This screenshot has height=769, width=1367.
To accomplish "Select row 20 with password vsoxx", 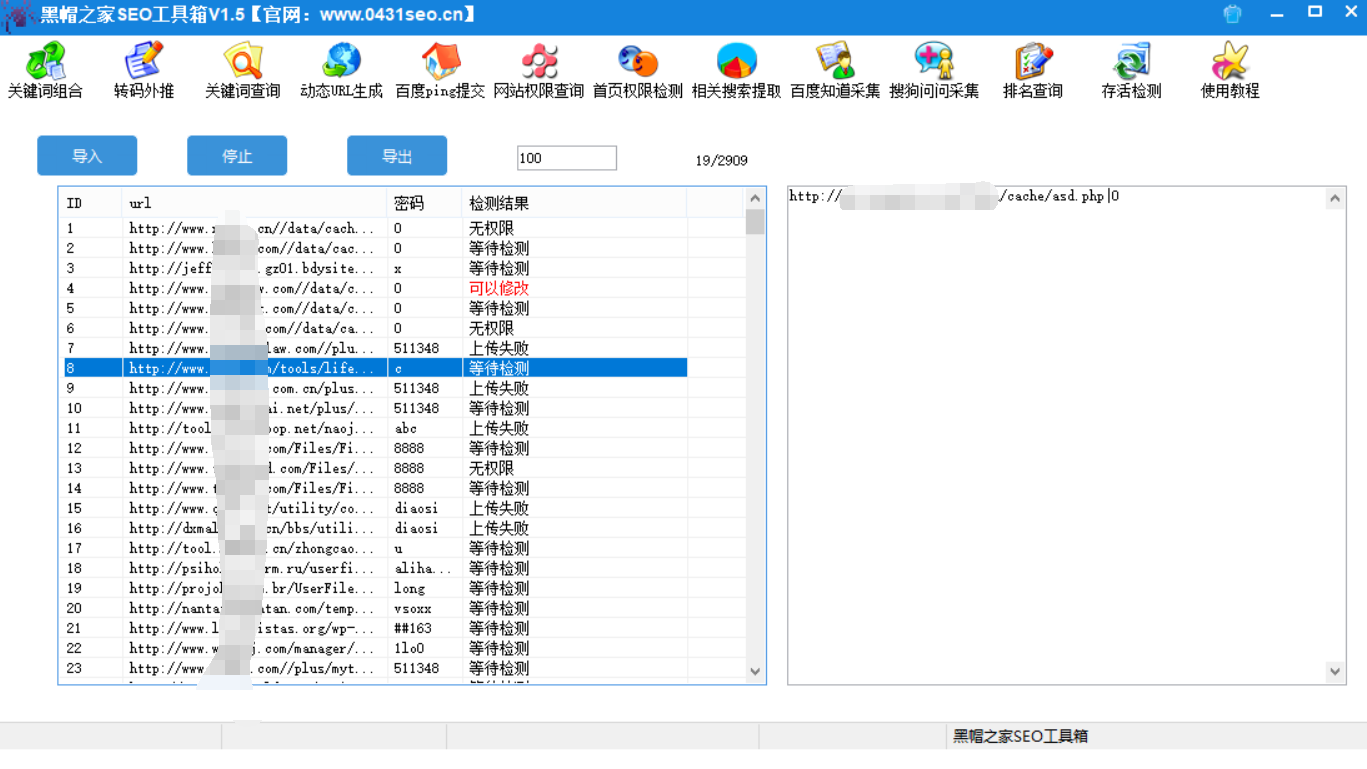I will (375, 608).
